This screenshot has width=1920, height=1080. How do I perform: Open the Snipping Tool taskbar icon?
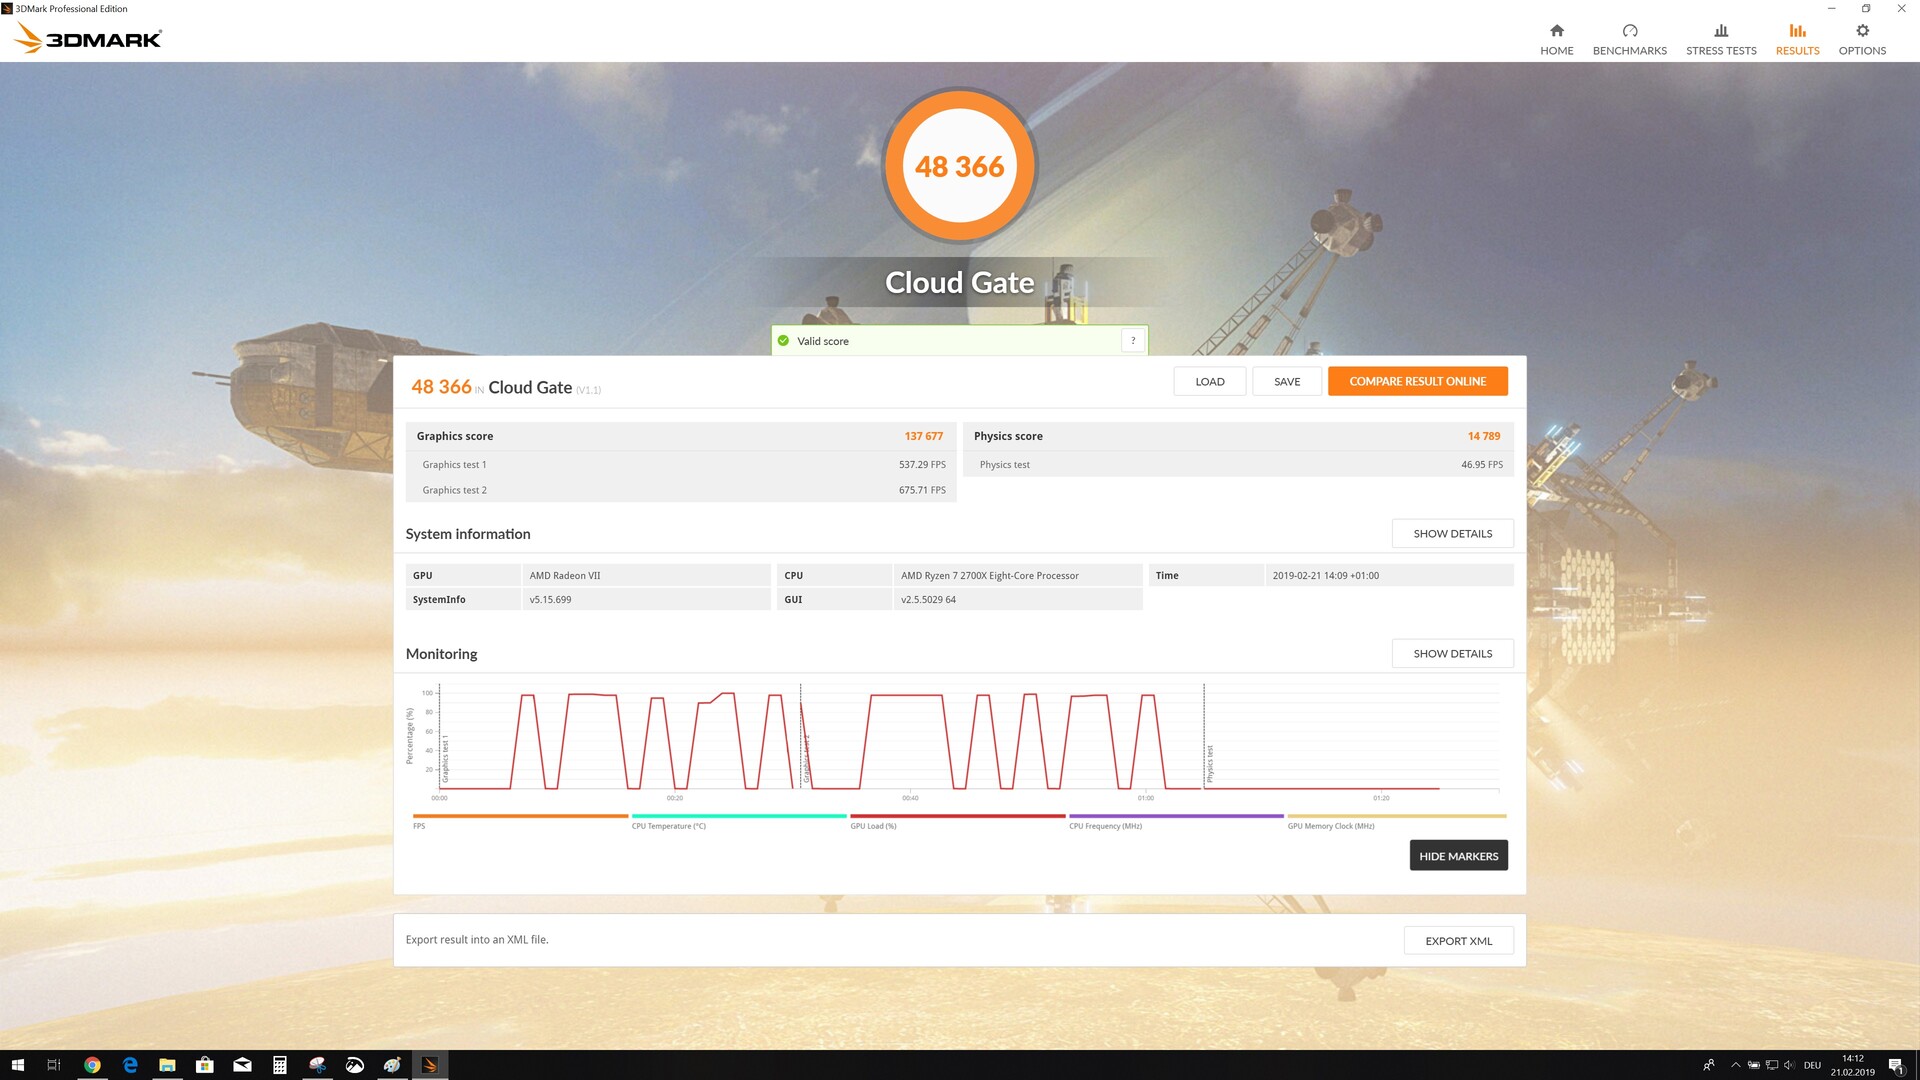point(317,1065)
